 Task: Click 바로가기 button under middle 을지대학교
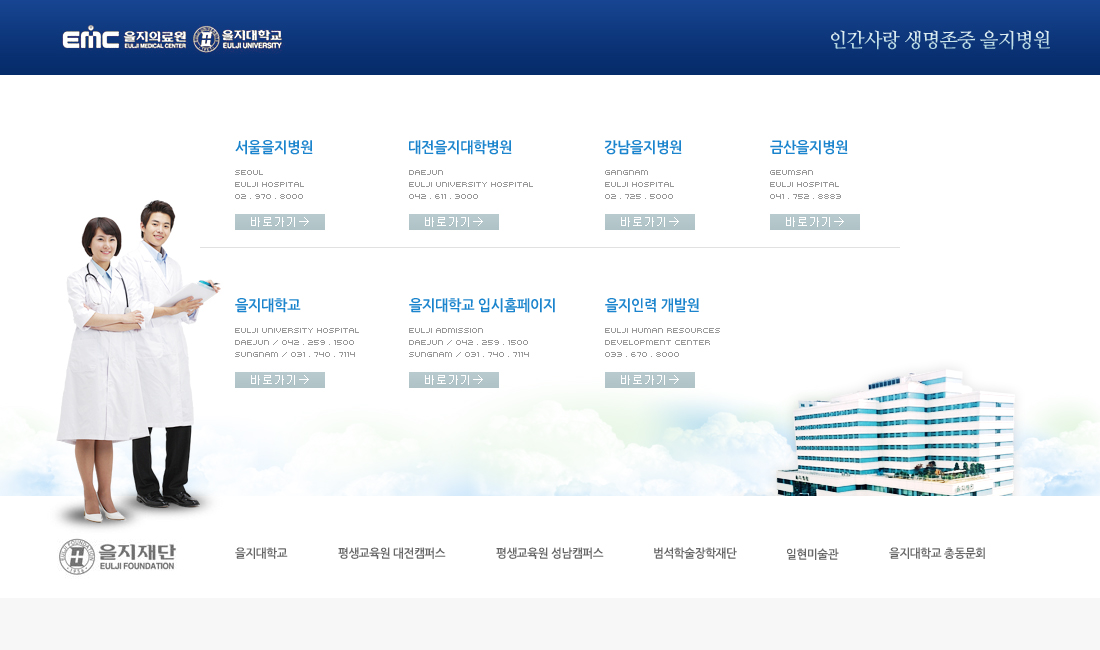click(280, 380)
